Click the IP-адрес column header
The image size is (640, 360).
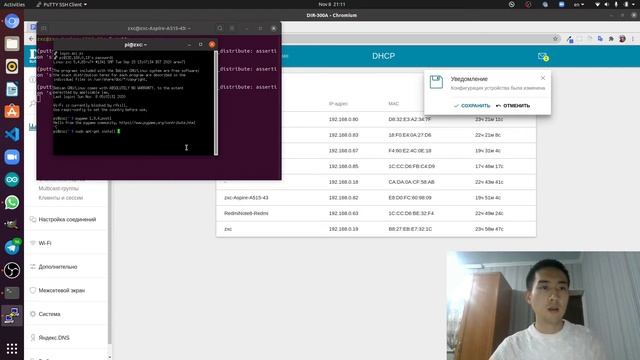[338, 104]
